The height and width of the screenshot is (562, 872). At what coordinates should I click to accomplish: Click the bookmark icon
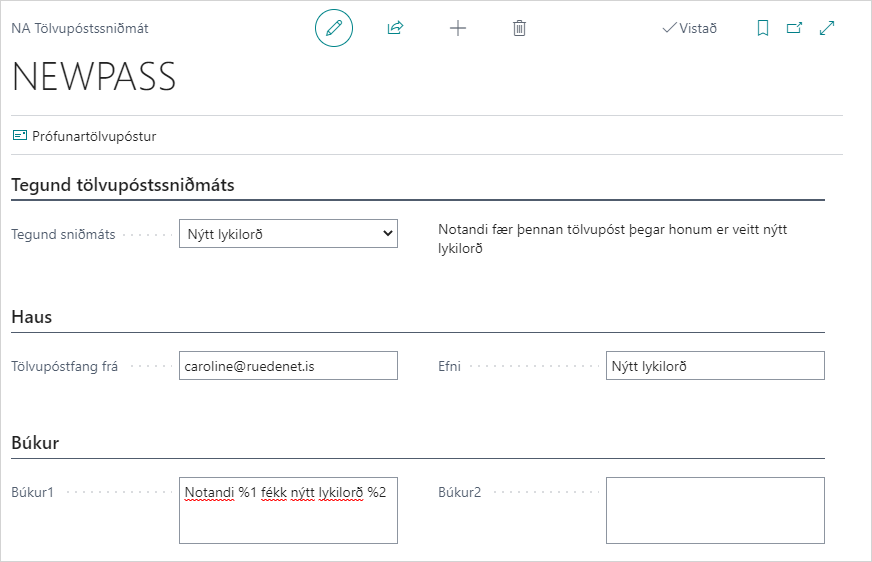pyautogui.click(x=763, y=28)
